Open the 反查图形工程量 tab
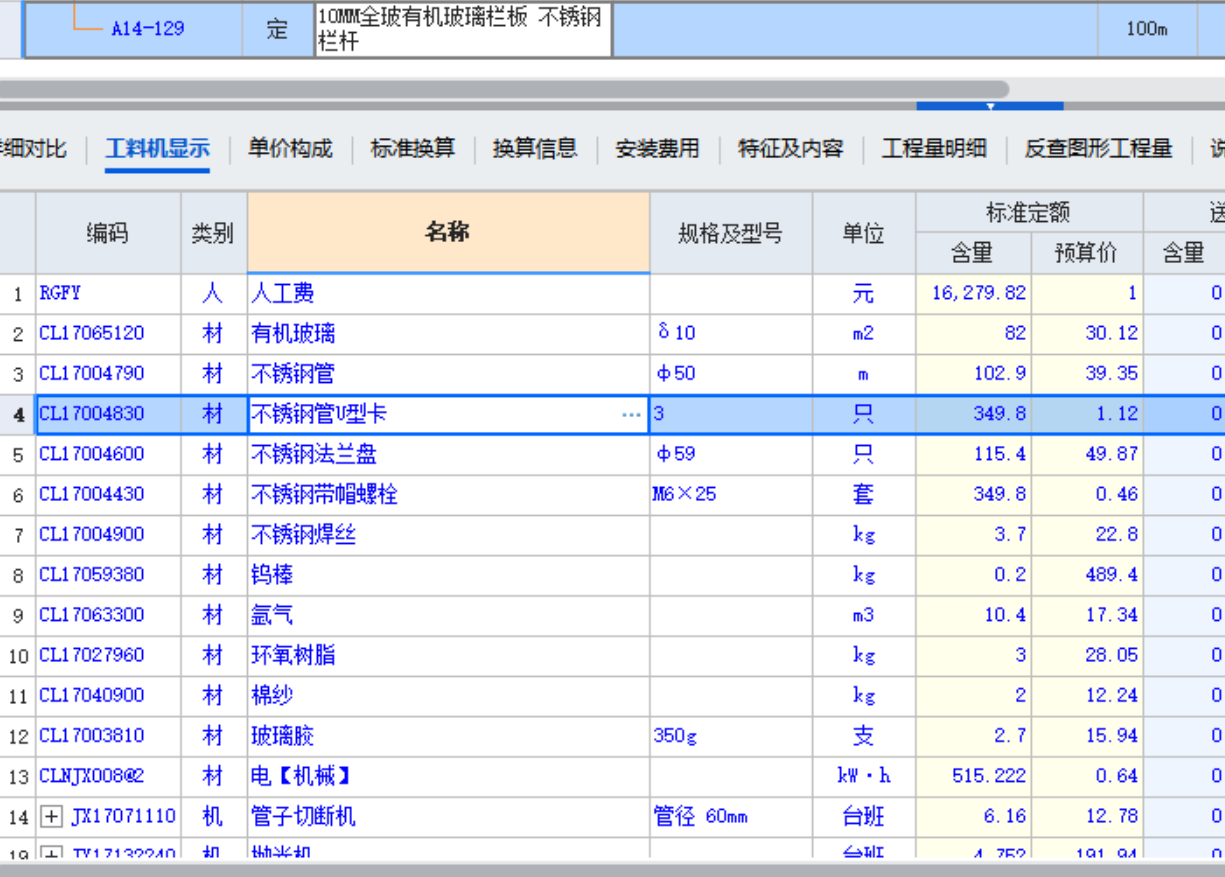Viewport: 1225px width, 877px height. pos(1098,149)
